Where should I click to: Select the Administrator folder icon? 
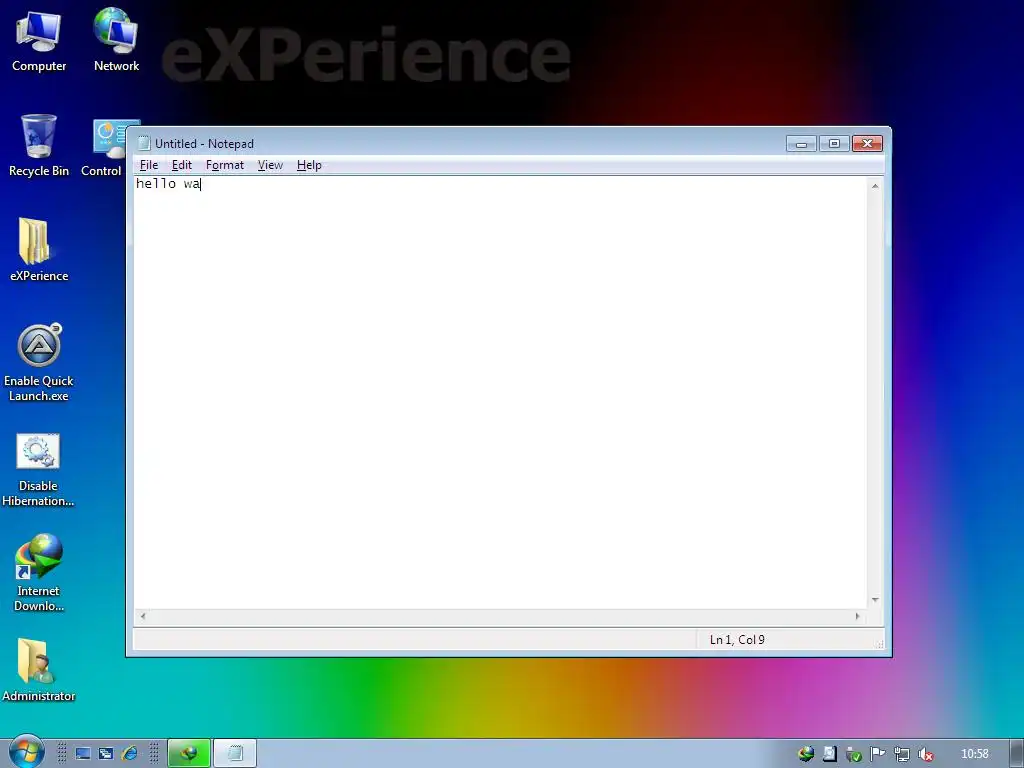coord(39,670)
